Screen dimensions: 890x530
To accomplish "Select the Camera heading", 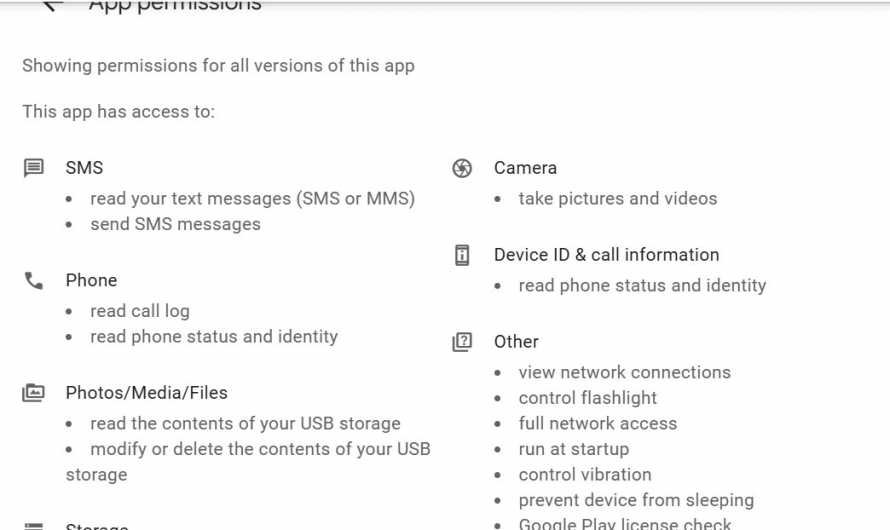I will point(526,168).
